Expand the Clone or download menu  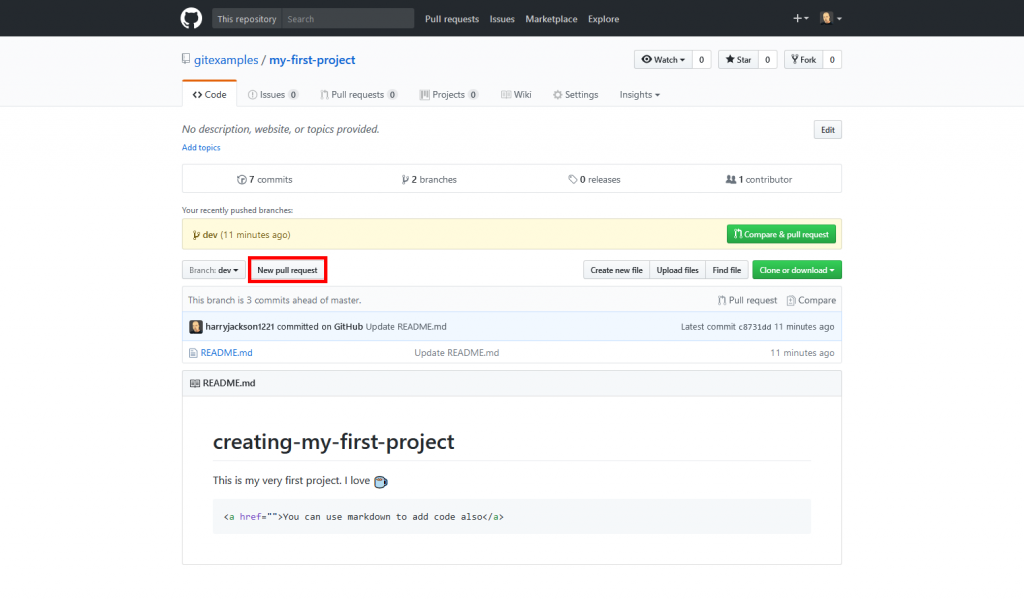(796, 269)
